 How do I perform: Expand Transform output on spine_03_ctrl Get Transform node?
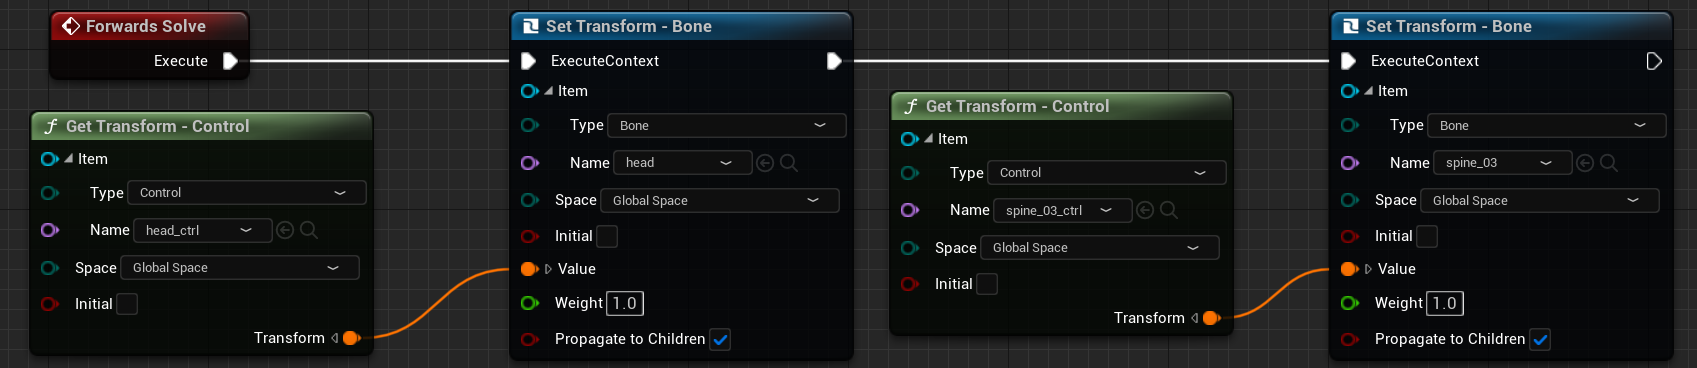1194,318
